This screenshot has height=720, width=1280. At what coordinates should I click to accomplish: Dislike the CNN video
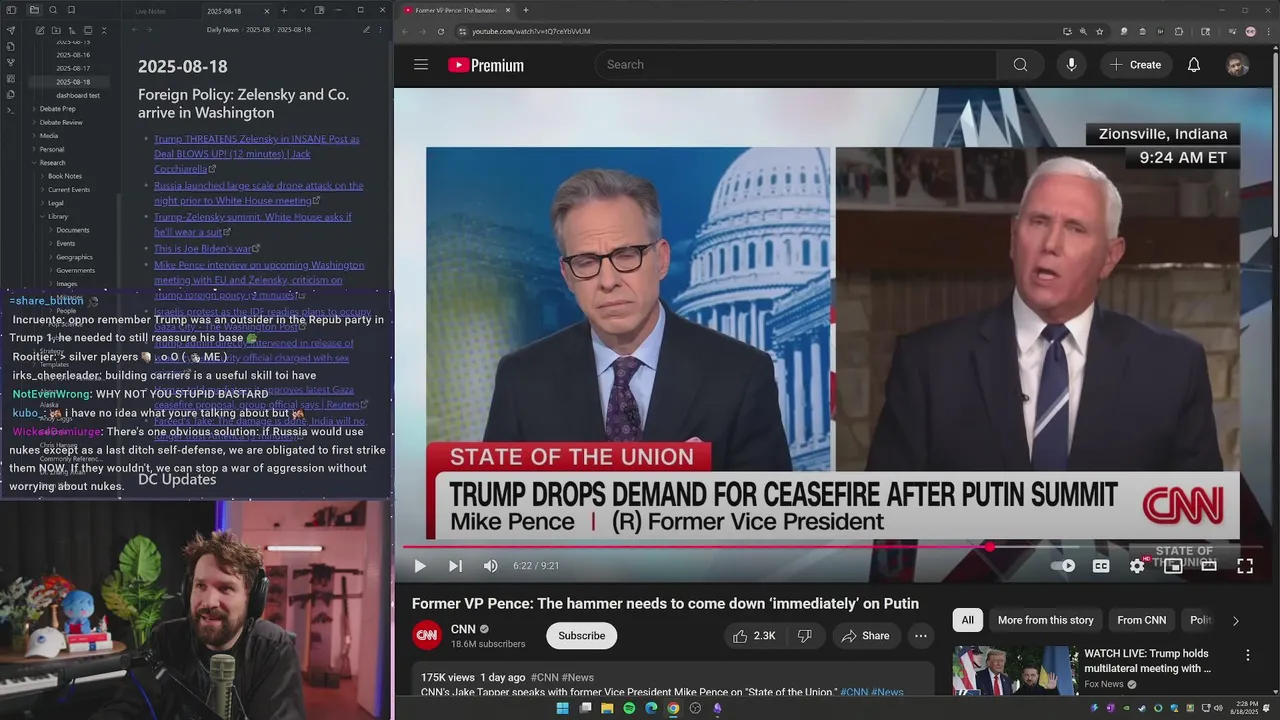point(804,636)
